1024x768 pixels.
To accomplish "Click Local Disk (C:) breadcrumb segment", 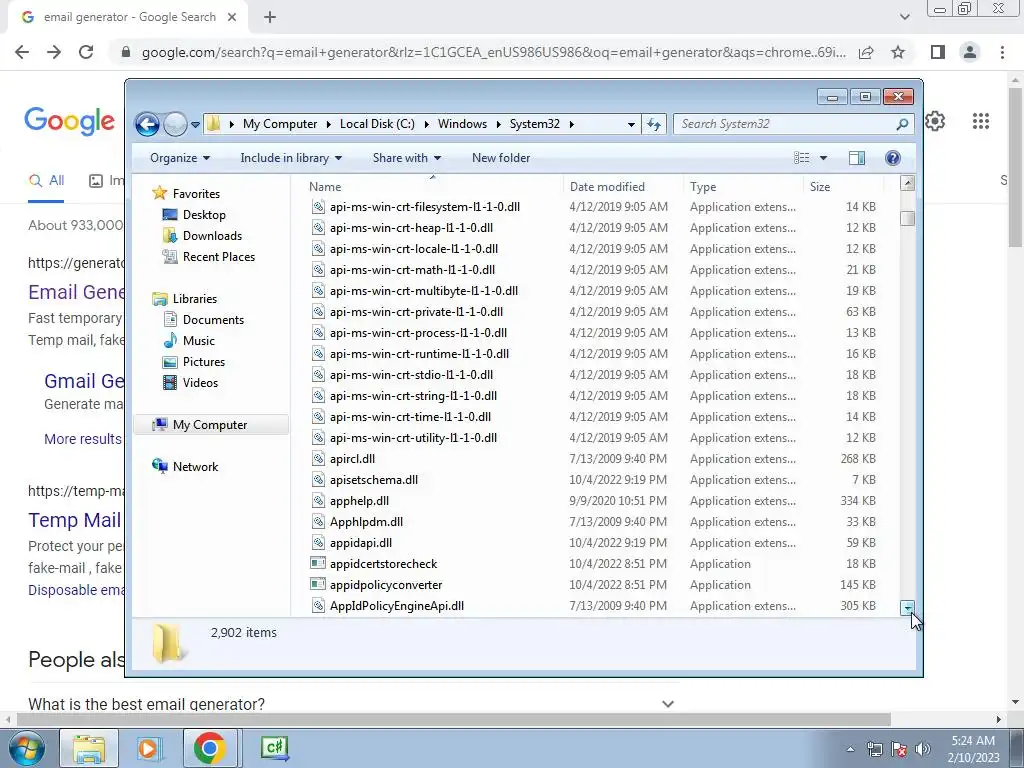I will pos(377,124).
